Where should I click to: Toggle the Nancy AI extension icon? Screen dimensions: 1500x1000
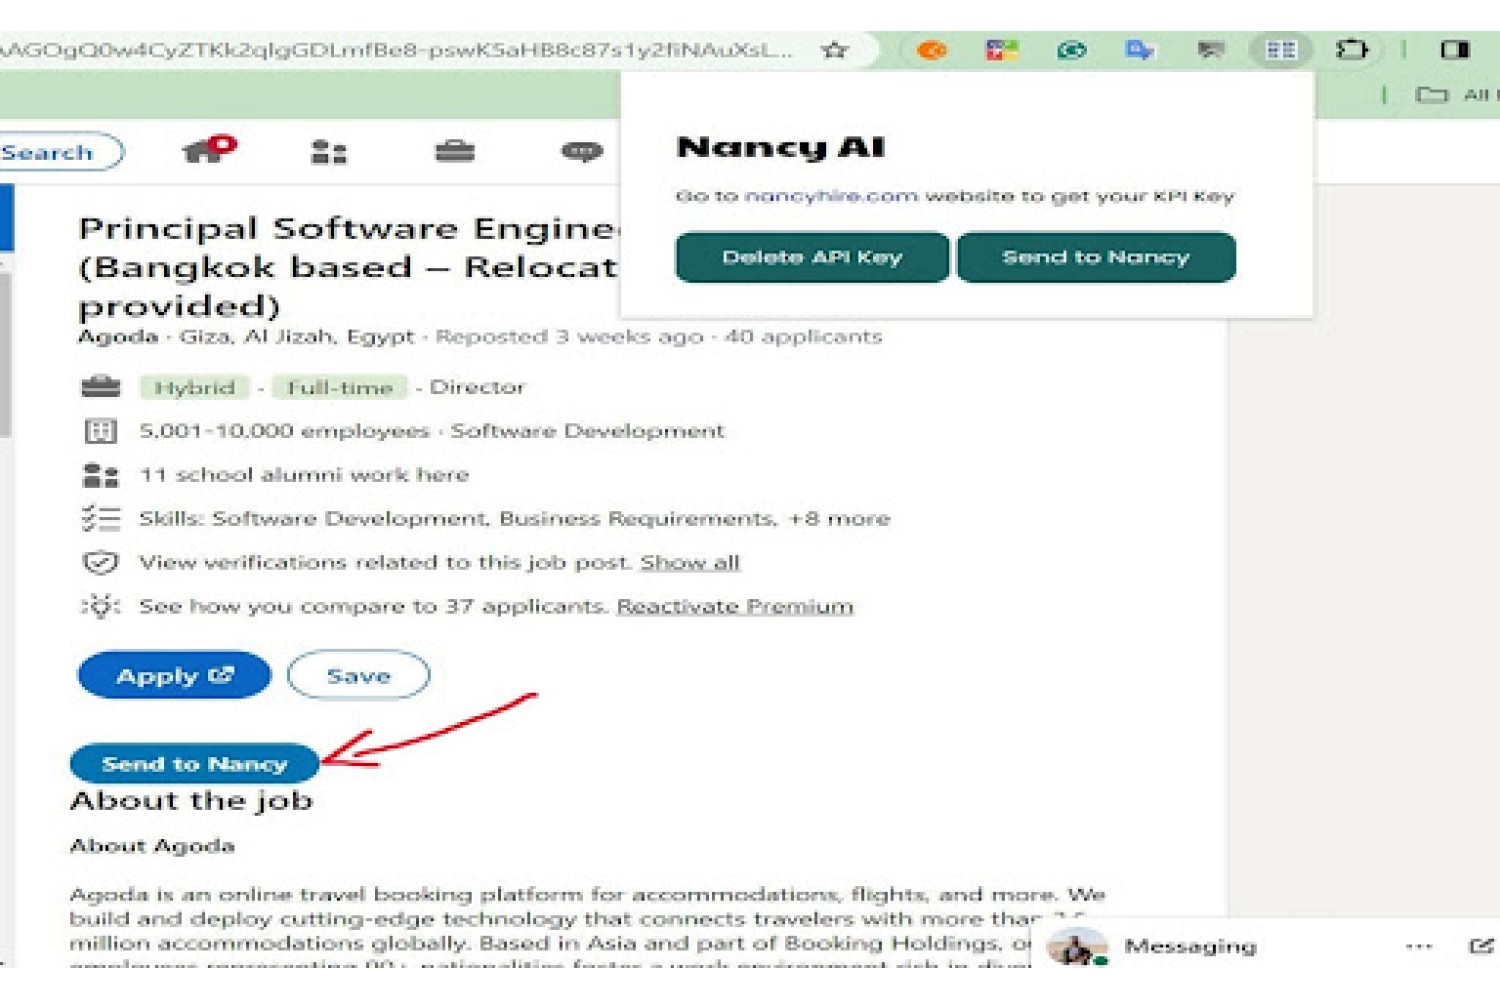coord(1281,50)
